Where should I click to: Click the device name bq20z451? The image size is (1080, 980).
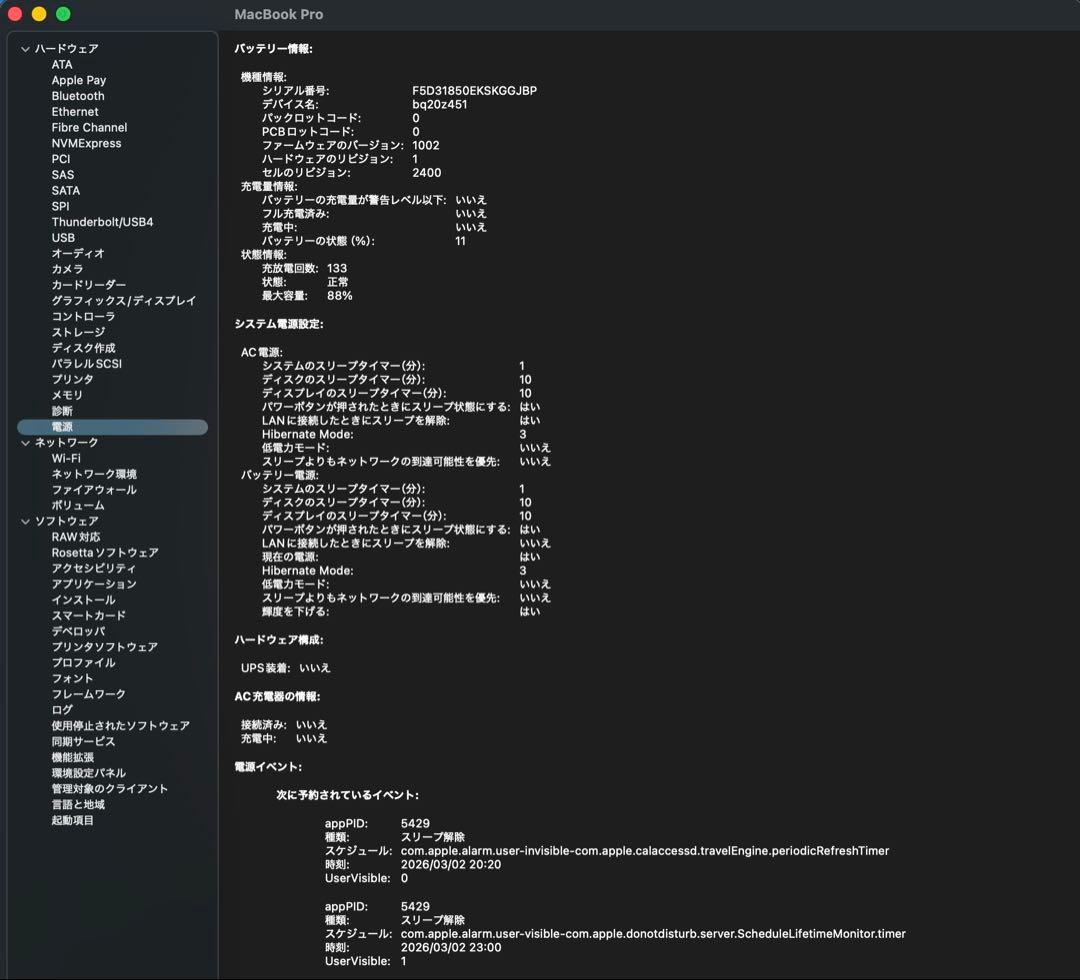pos(439,105)
